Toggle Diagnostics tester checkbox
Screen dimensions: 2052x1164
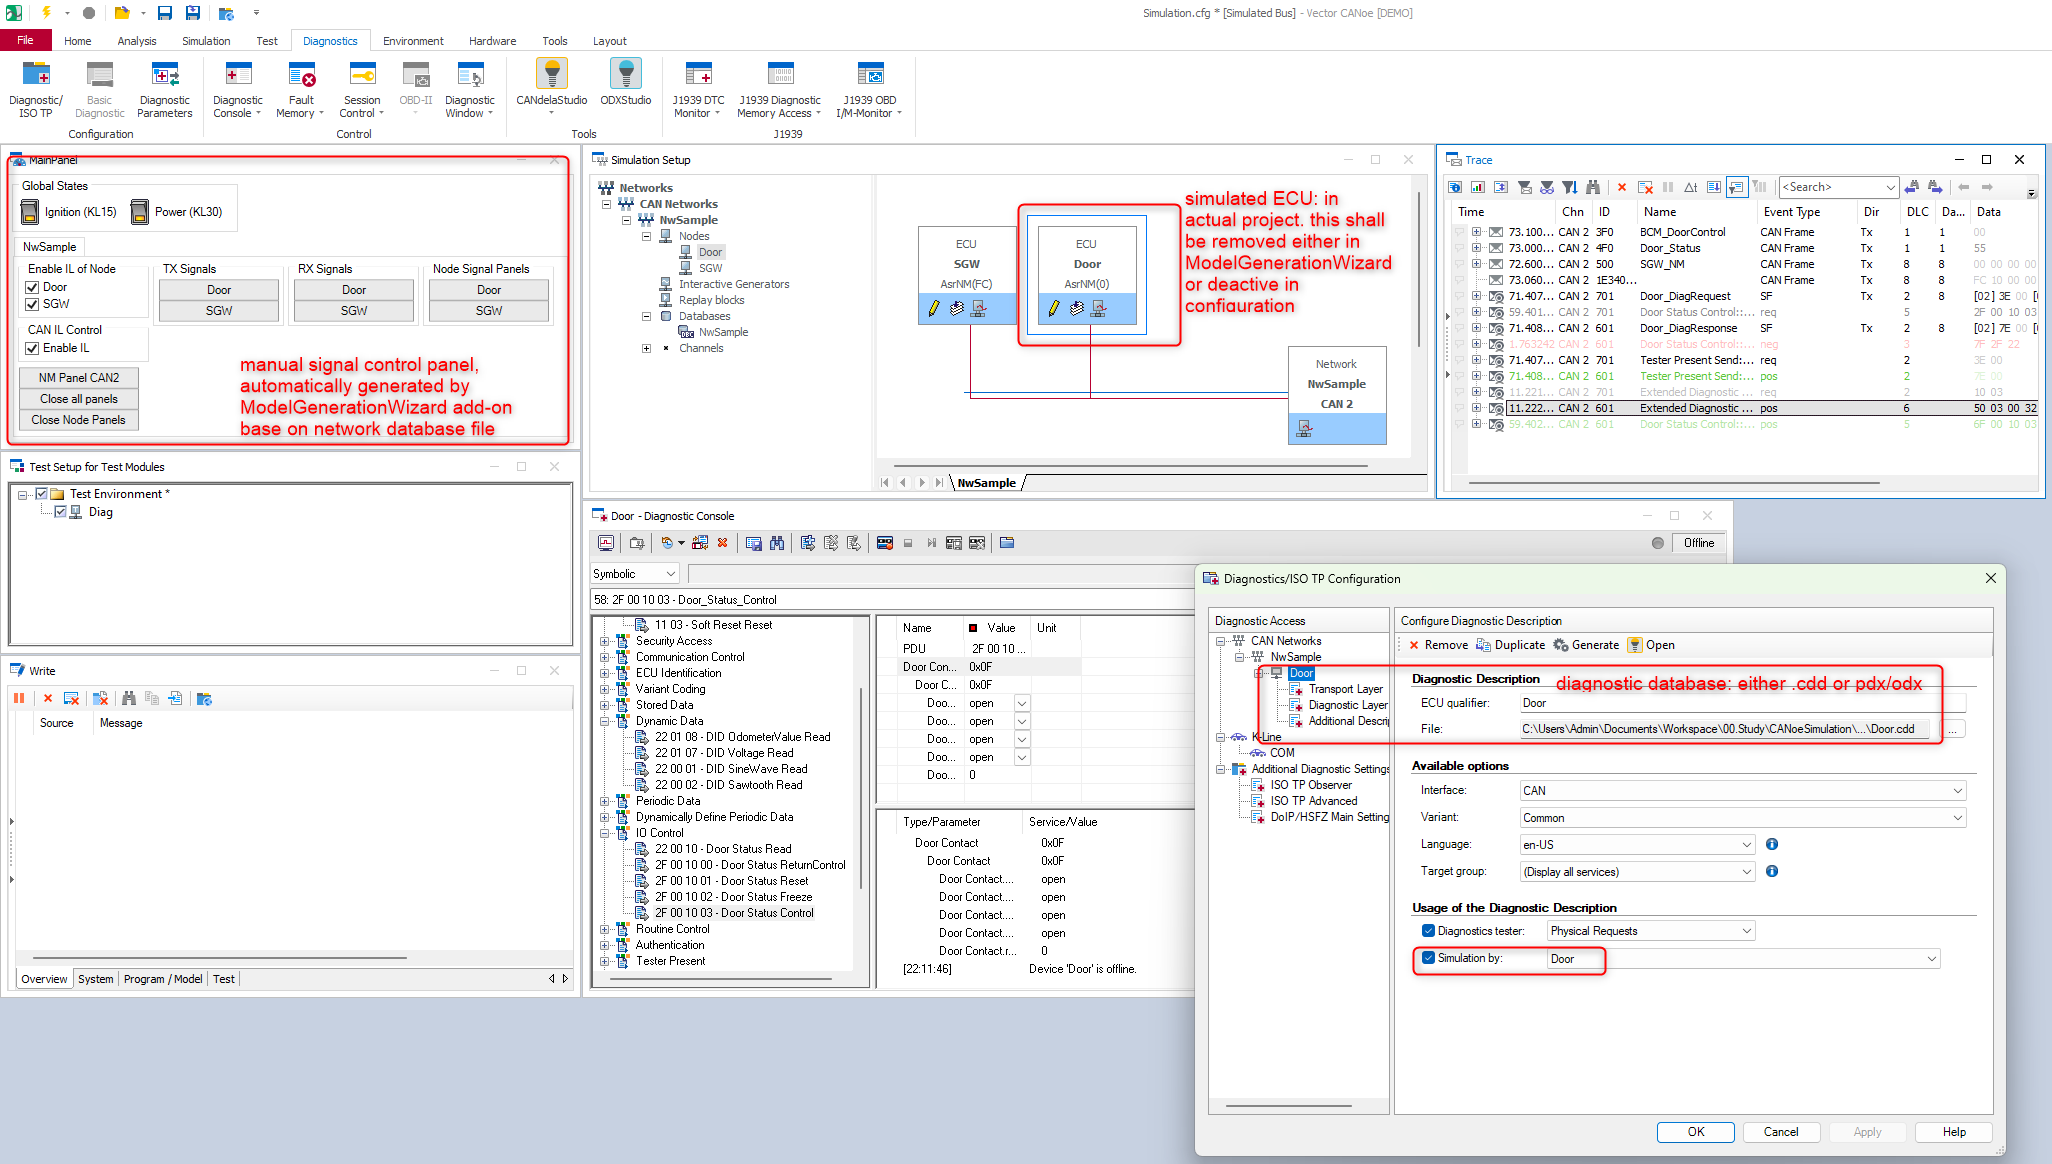tap(1428, 931)
